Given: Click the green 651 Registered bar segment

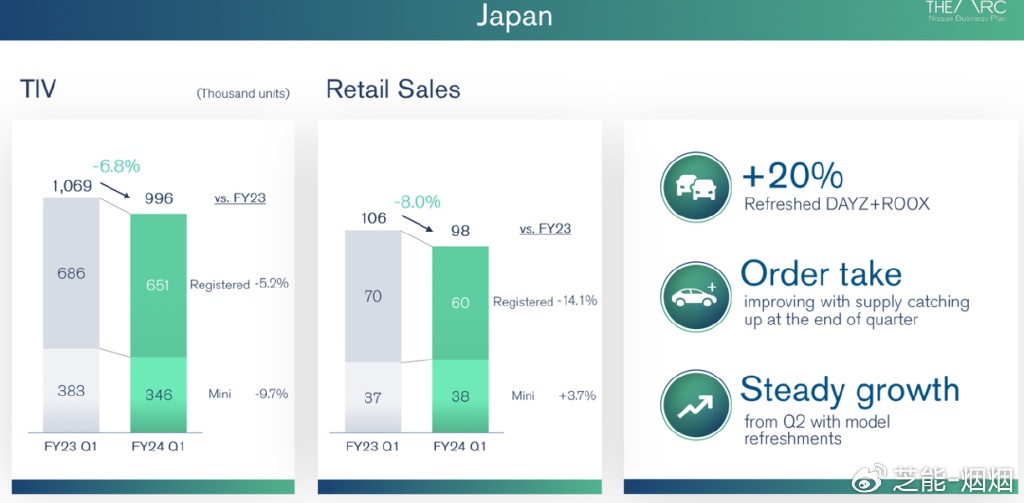Looking at the screenshot, I should pos(158,284).
